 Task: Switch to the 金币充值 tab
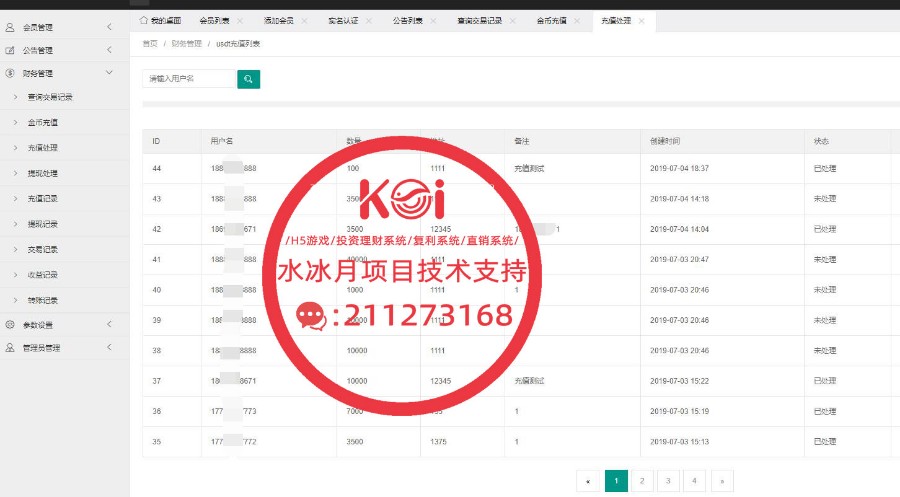[x=551, y=21]
